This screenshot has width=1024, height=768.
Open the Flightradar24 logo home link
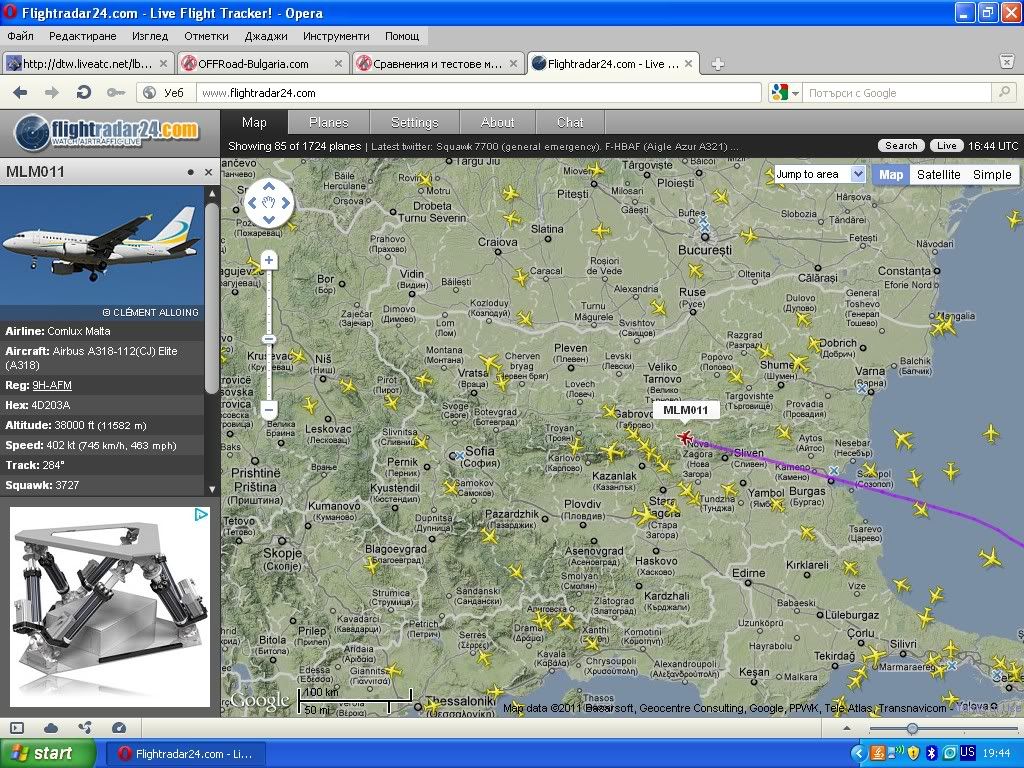[x=106, y=133]
